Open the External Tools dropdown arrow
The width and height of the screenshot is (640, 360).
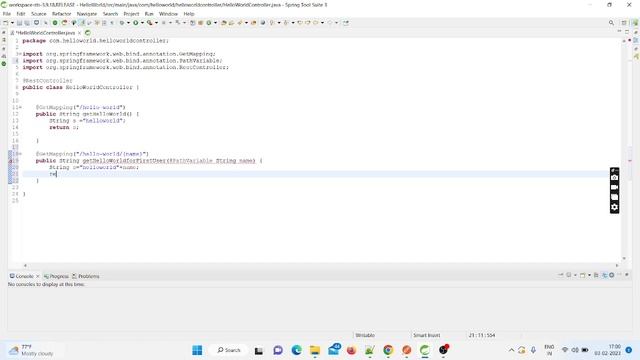(156, 23)
